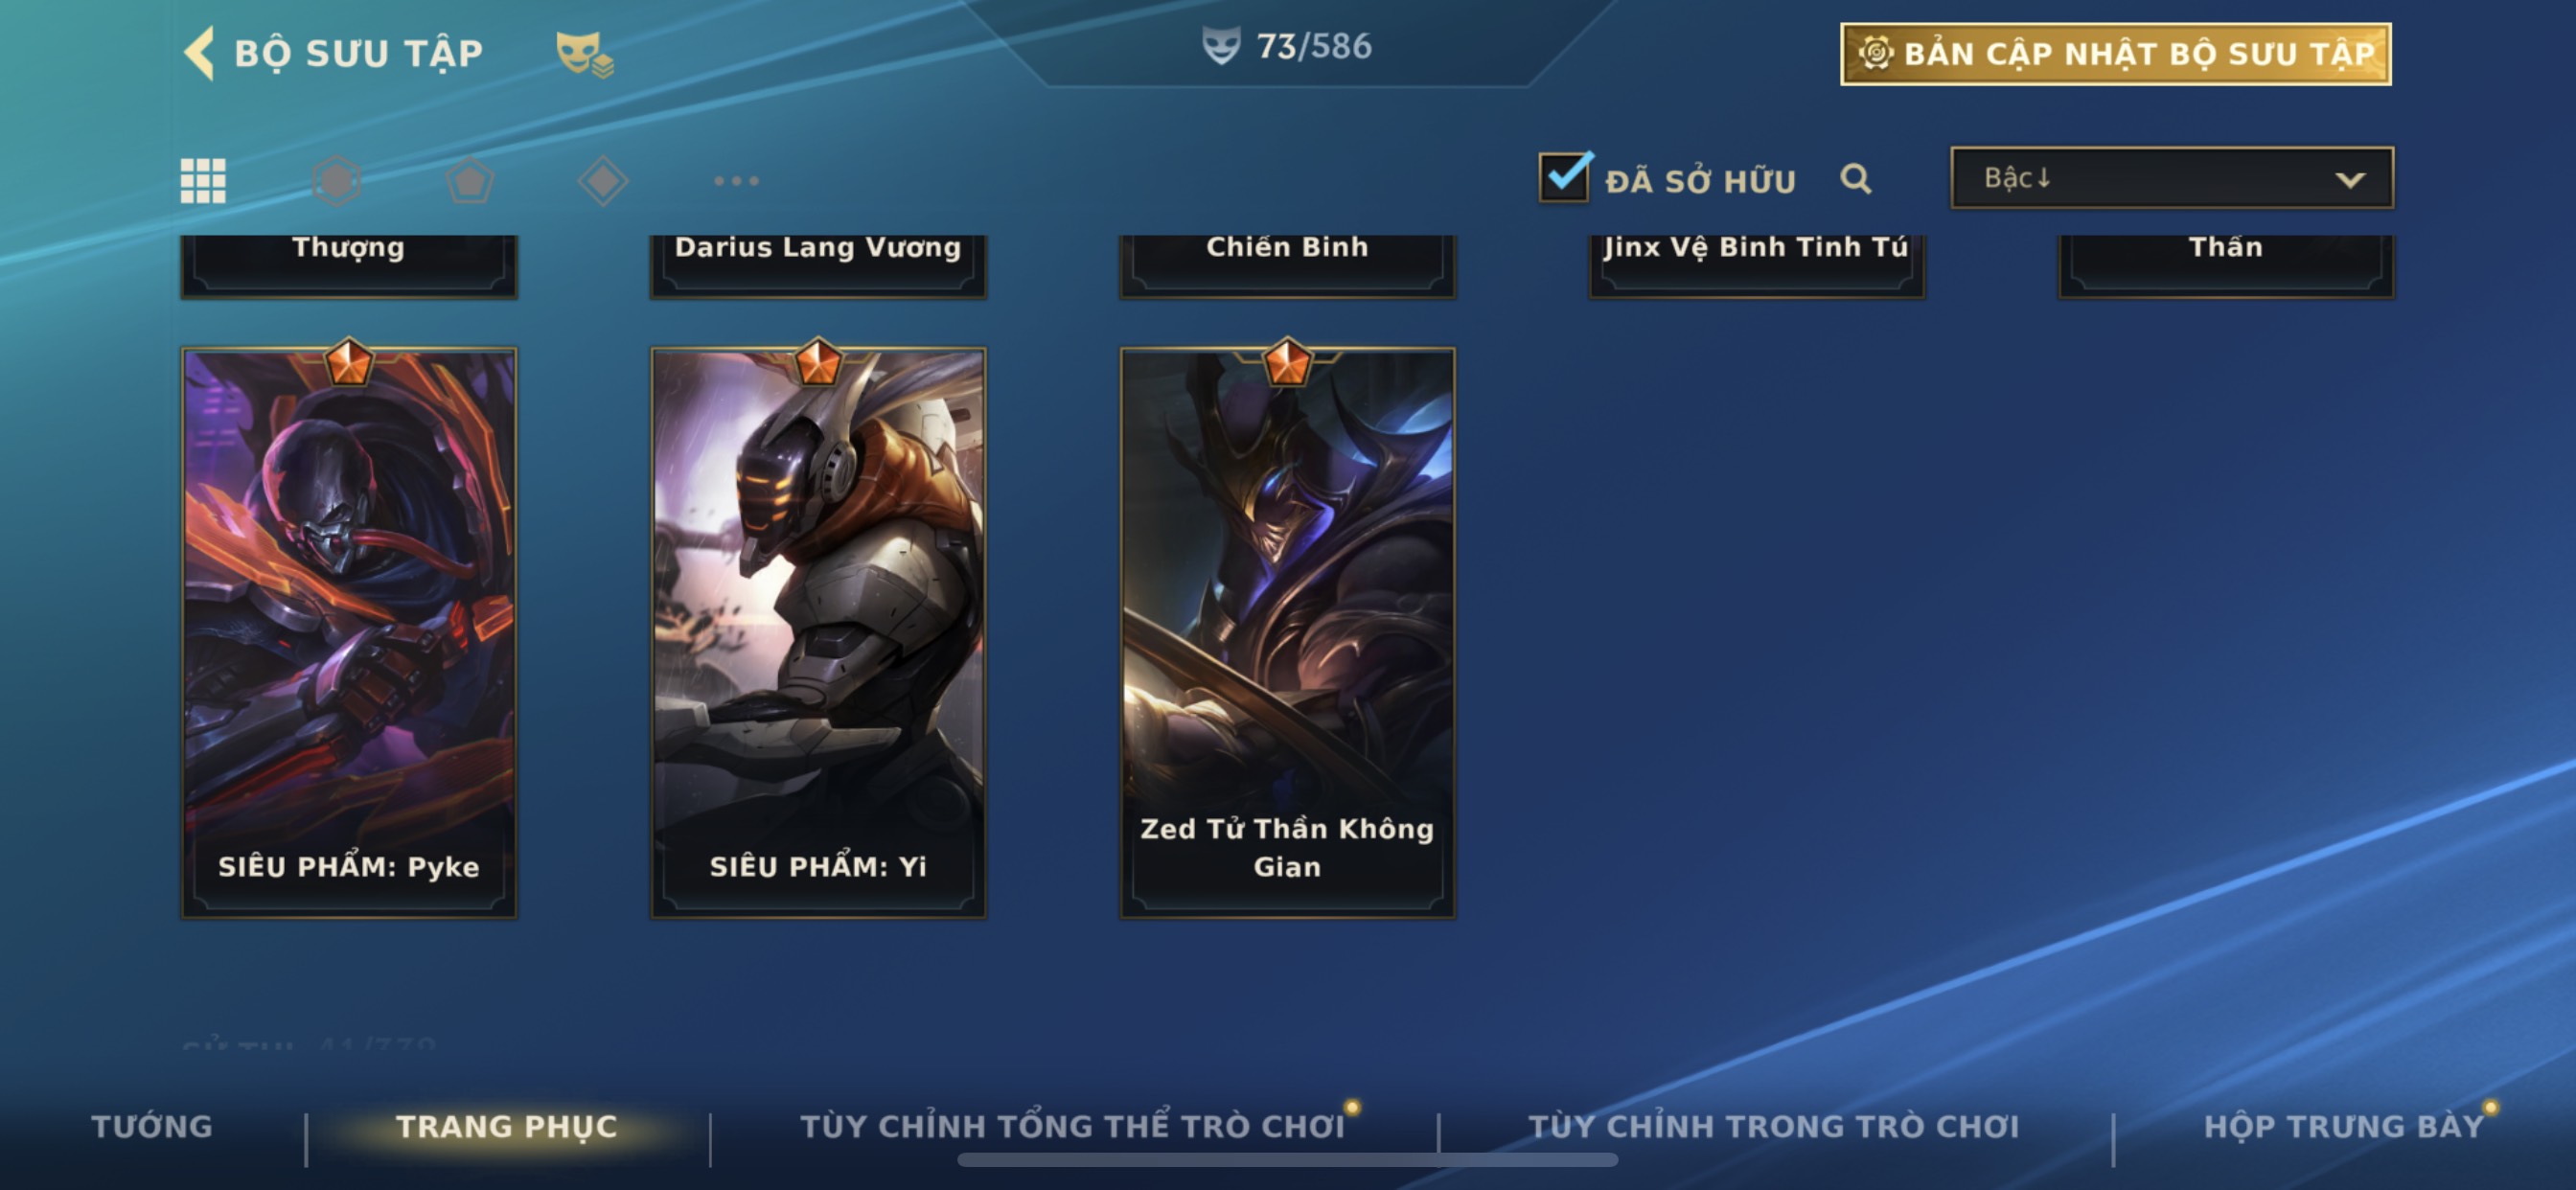Open the Bậc sort dropdown
This screenshot has width=2576, height=1190.
point(2172,178)
